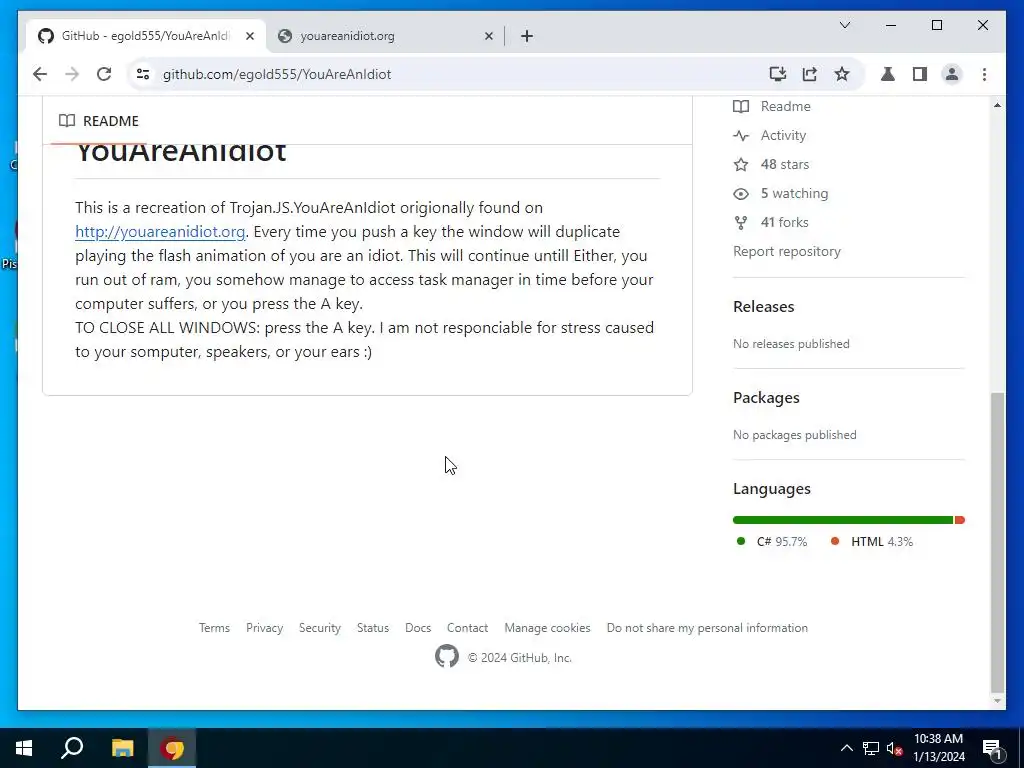The width and height of the screenshot is (1024, 768).
Task: Open the Status footer link
Action: click(x=373, y=628)
